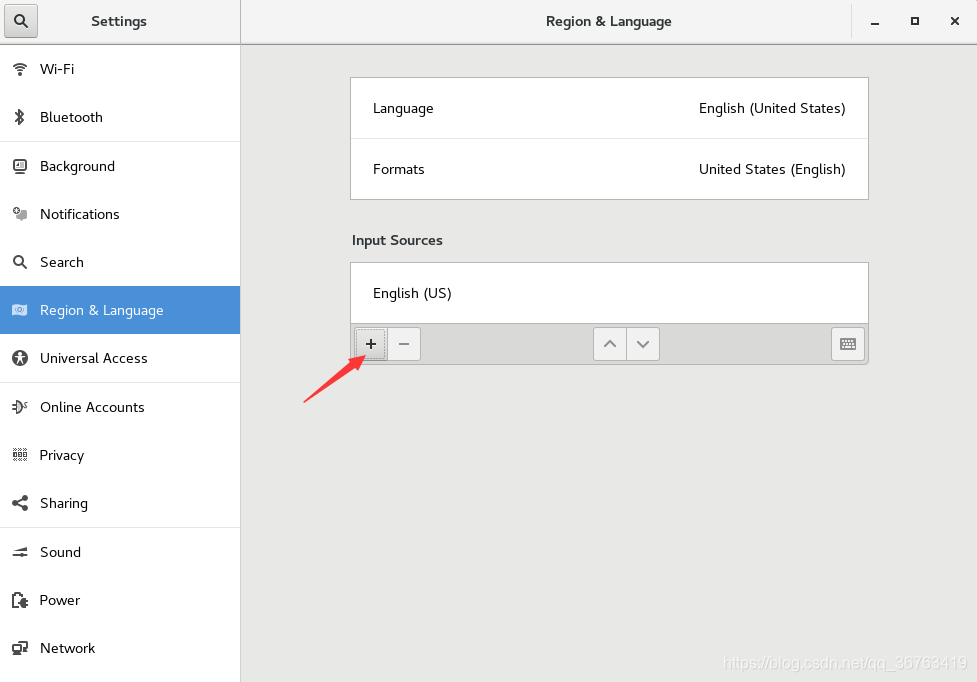The image size is (977, 682).
Task: Select English (US) input source
Action: pyautogui.click(x=609, y=293)
